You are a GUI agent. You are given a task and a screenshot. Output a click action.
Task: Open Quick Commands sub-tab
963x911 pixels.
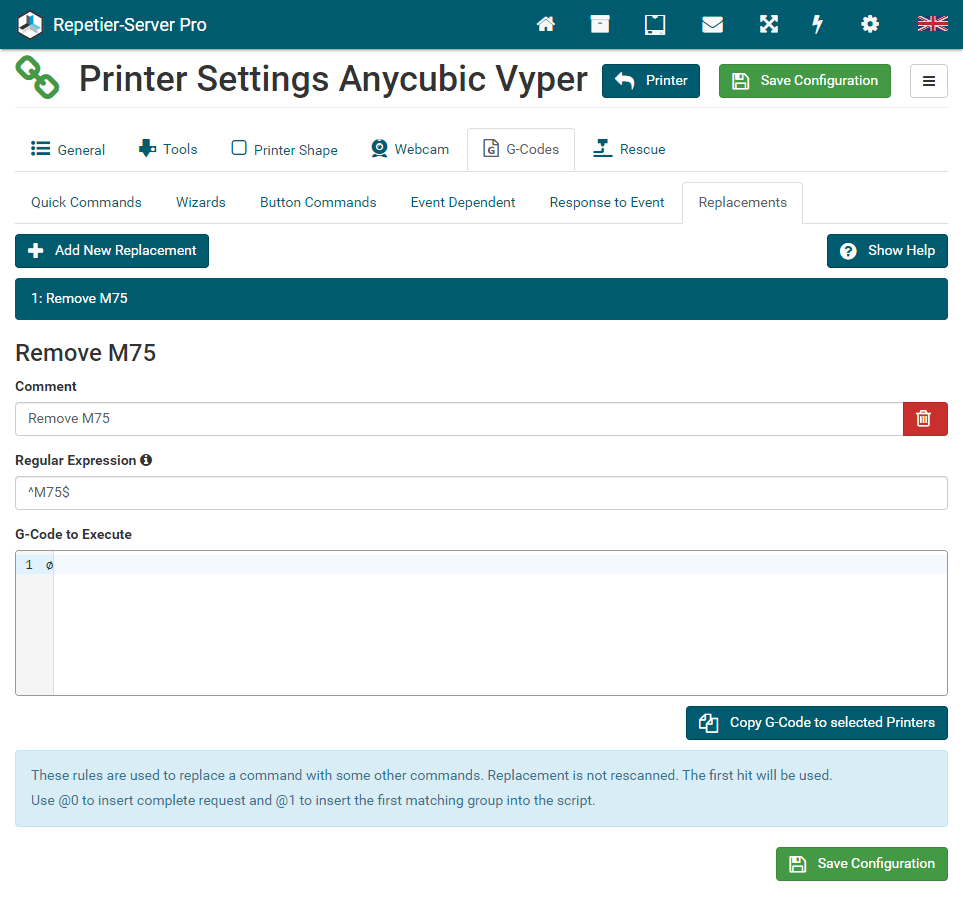tap(86, 203)
